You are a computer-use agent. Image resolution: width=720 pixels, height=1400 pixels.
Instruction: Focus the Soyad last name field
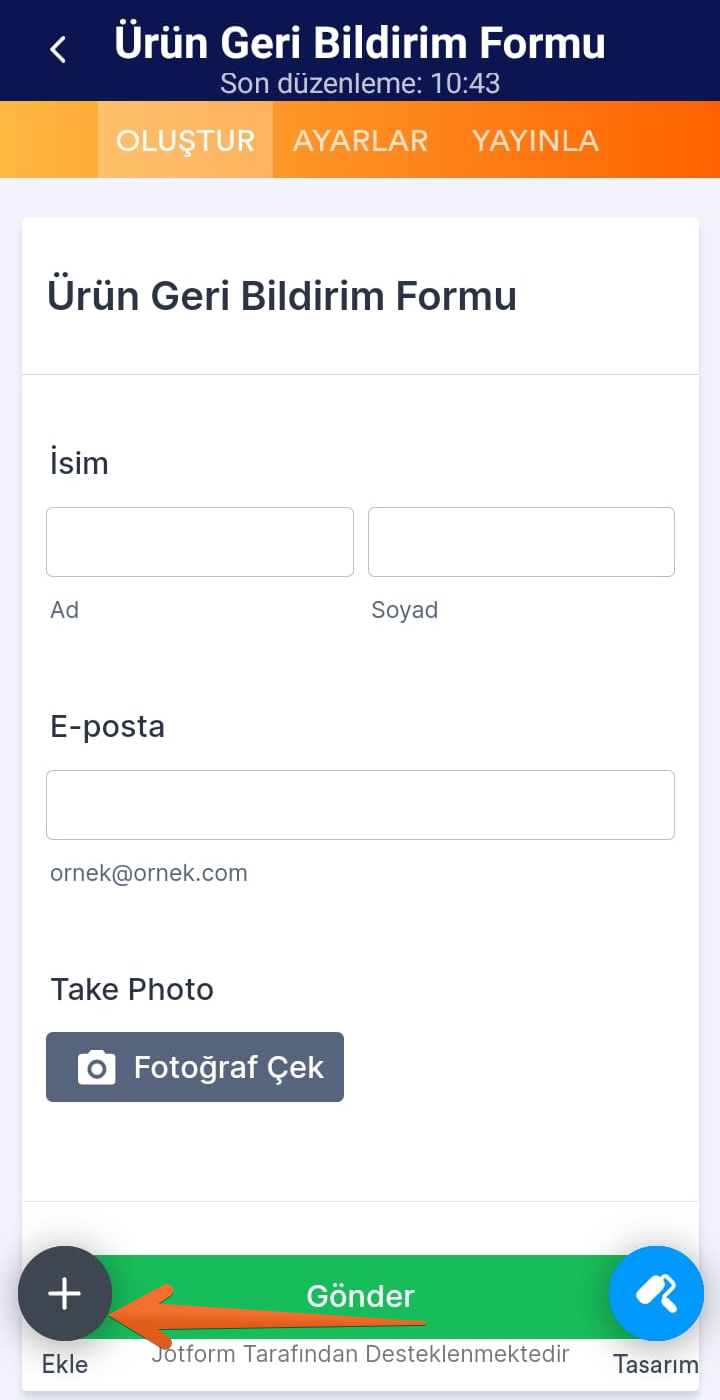(x=521, y=542)
